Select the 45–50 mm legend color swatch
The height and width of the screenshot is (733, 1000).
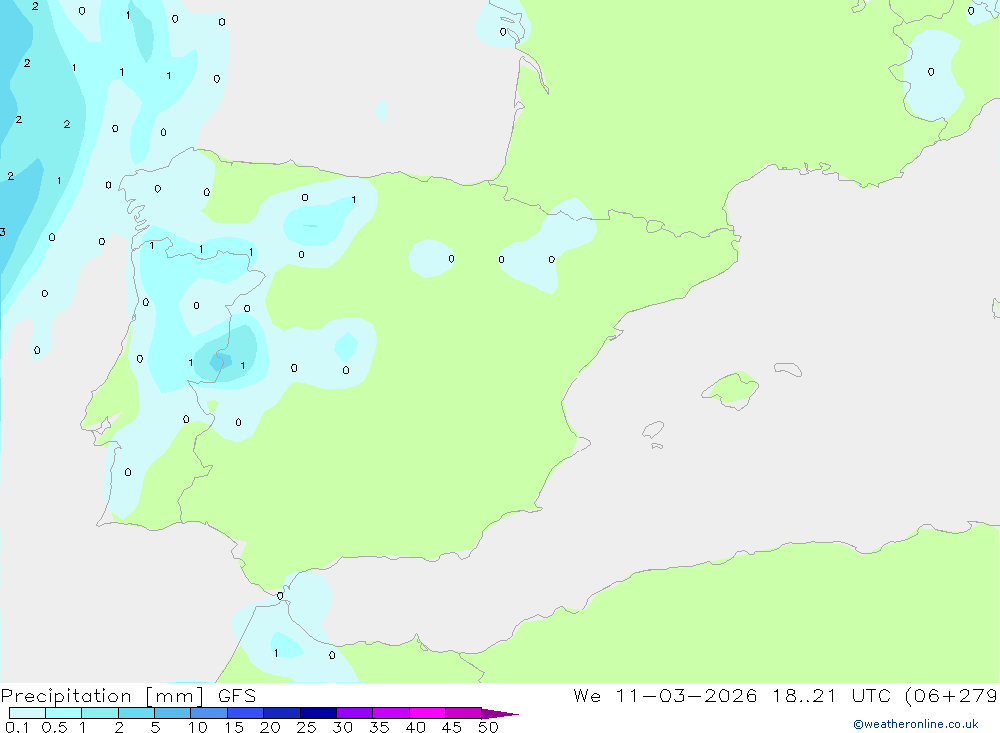pyautogui.click(x=463, y=713)
